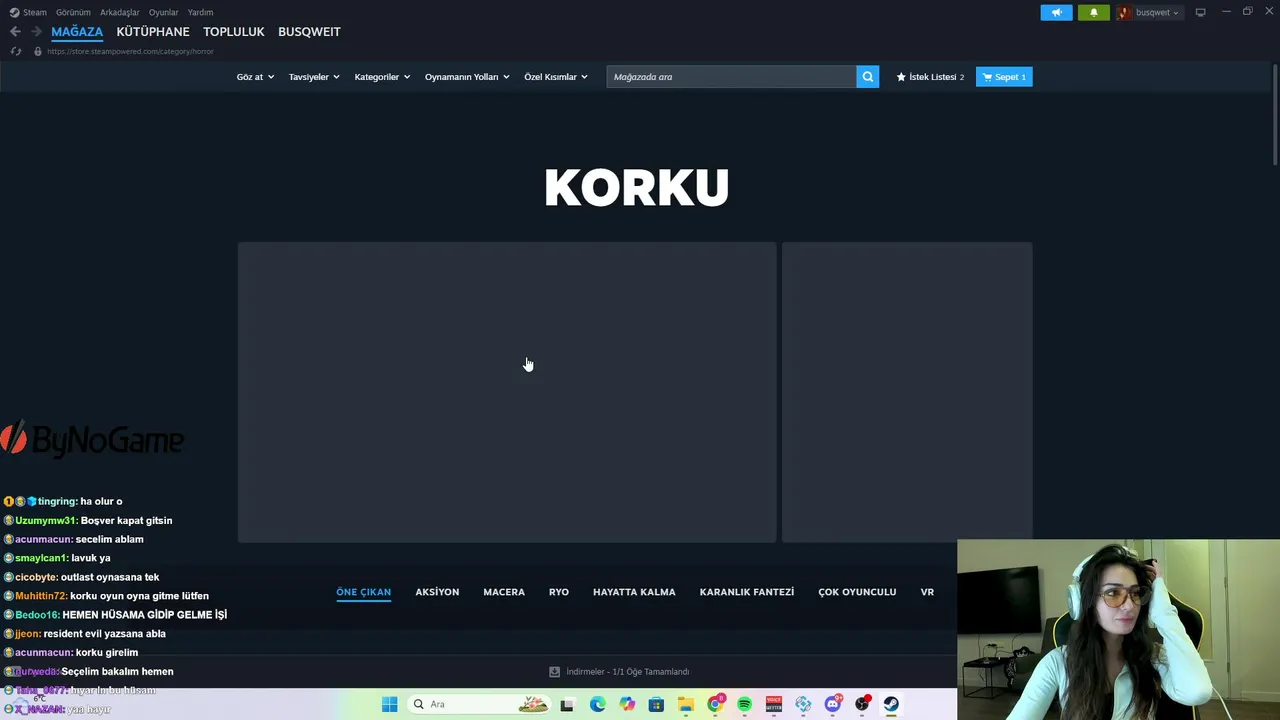Click the busqweit profile avatar

tap(1124, 12)
